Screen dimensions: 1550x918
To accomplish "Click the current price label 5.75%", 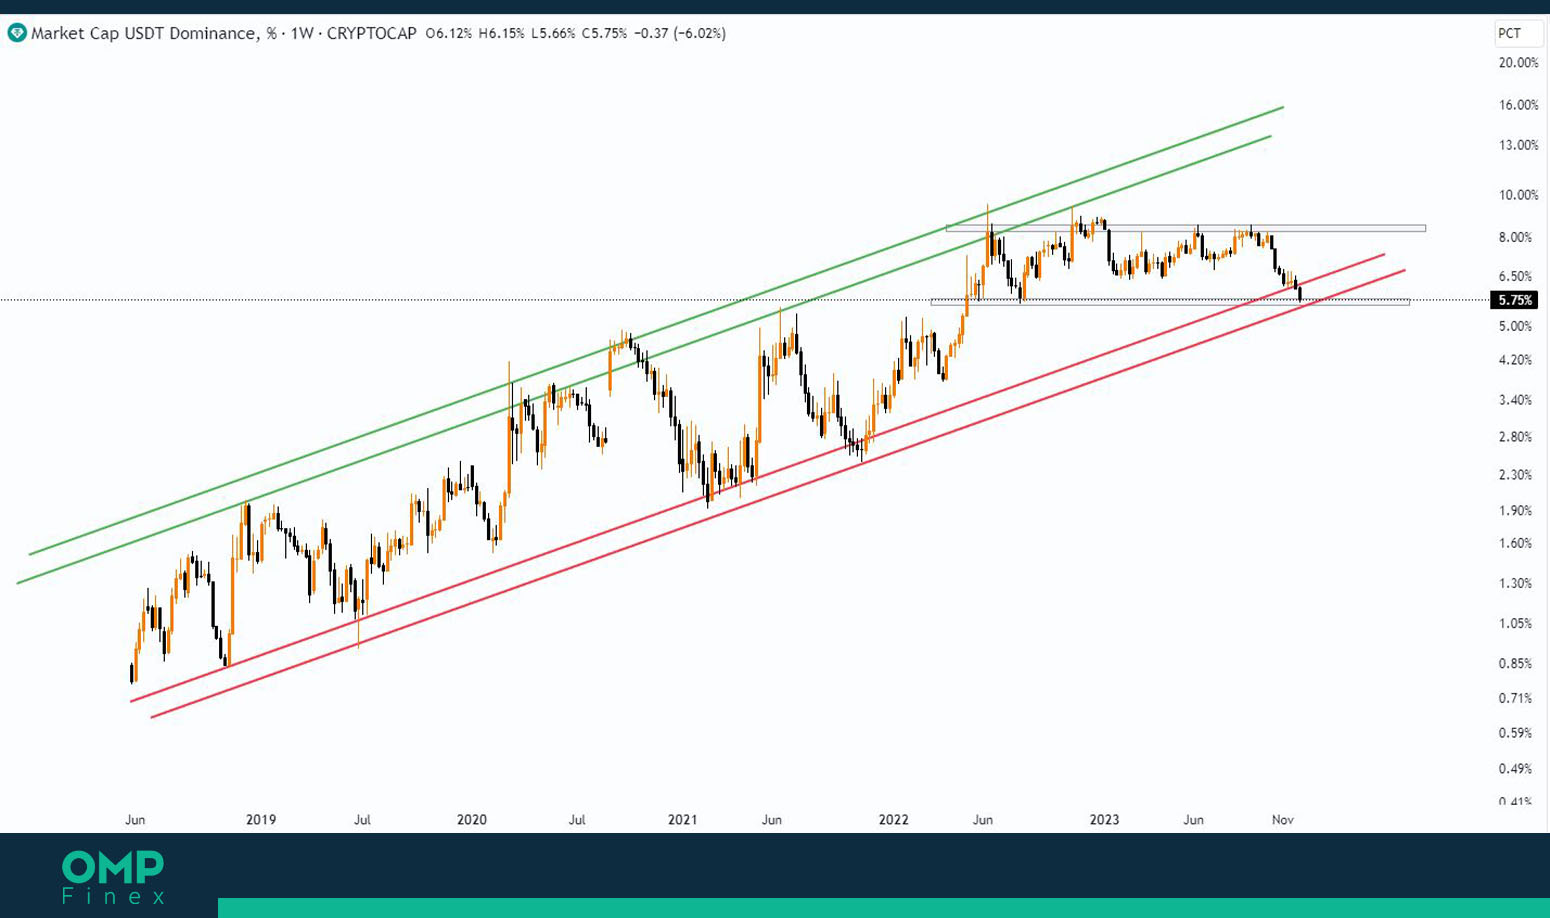I will (1515, 300).
